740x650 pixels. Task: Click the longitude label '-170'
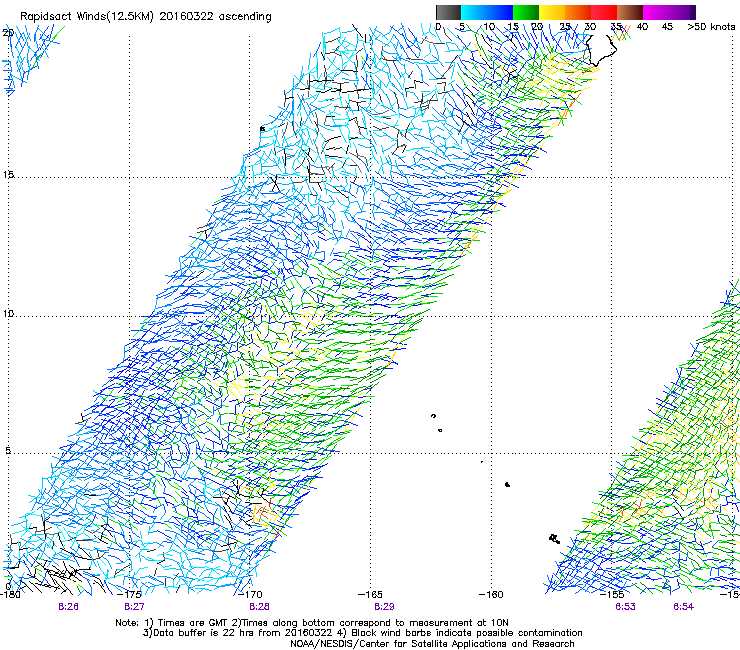pyautogui.click(x=250, y=594)
